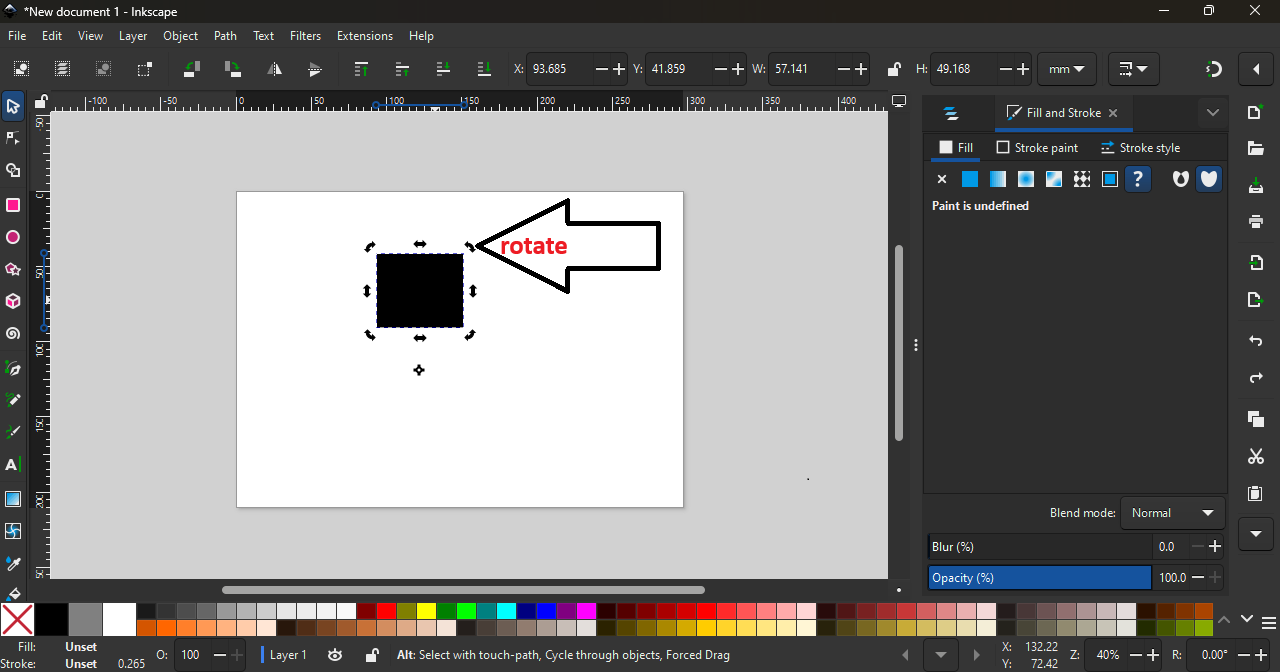Decrease the width W value

[844, 69]
